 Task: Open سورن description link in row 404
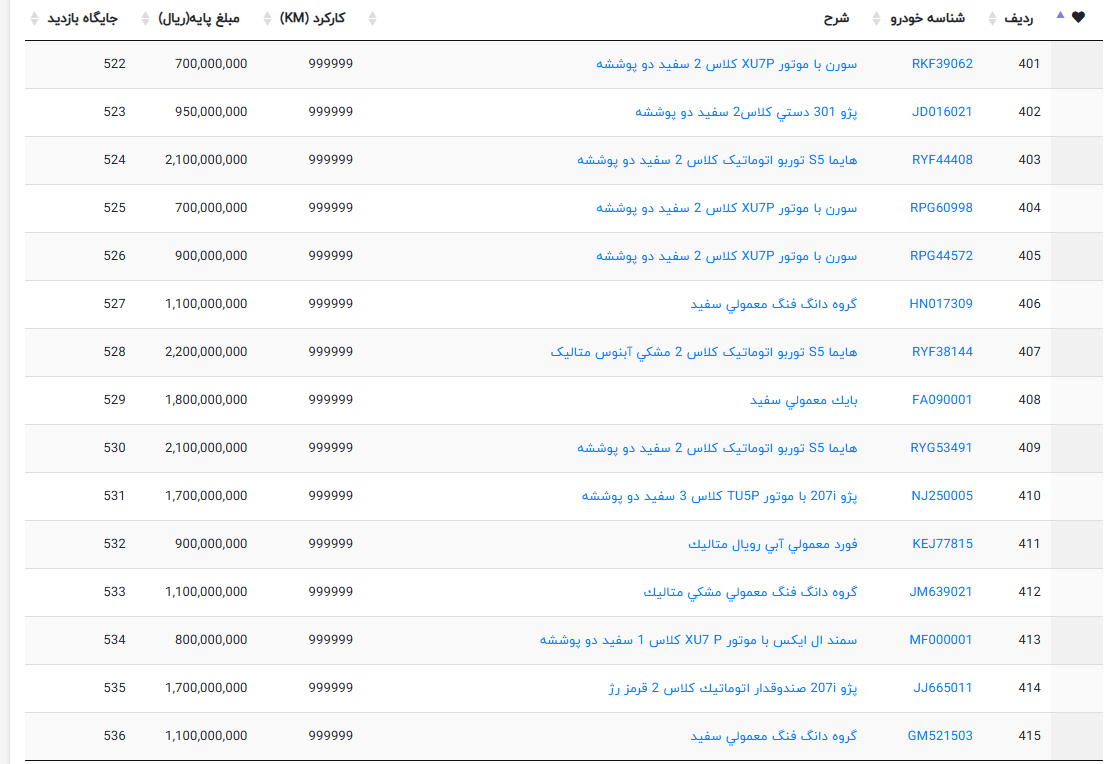727,208
